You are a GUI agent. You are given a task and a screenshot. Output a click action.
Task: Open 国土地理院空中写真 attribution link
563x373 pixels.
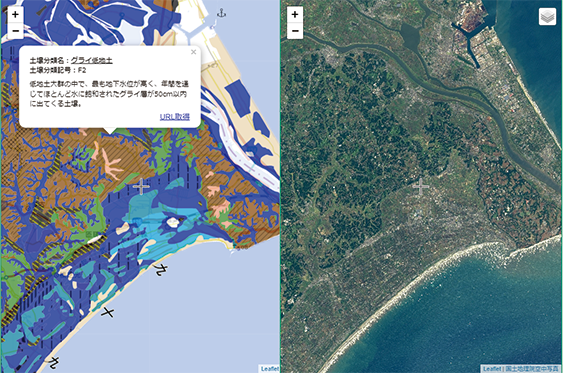pos(533,369)
